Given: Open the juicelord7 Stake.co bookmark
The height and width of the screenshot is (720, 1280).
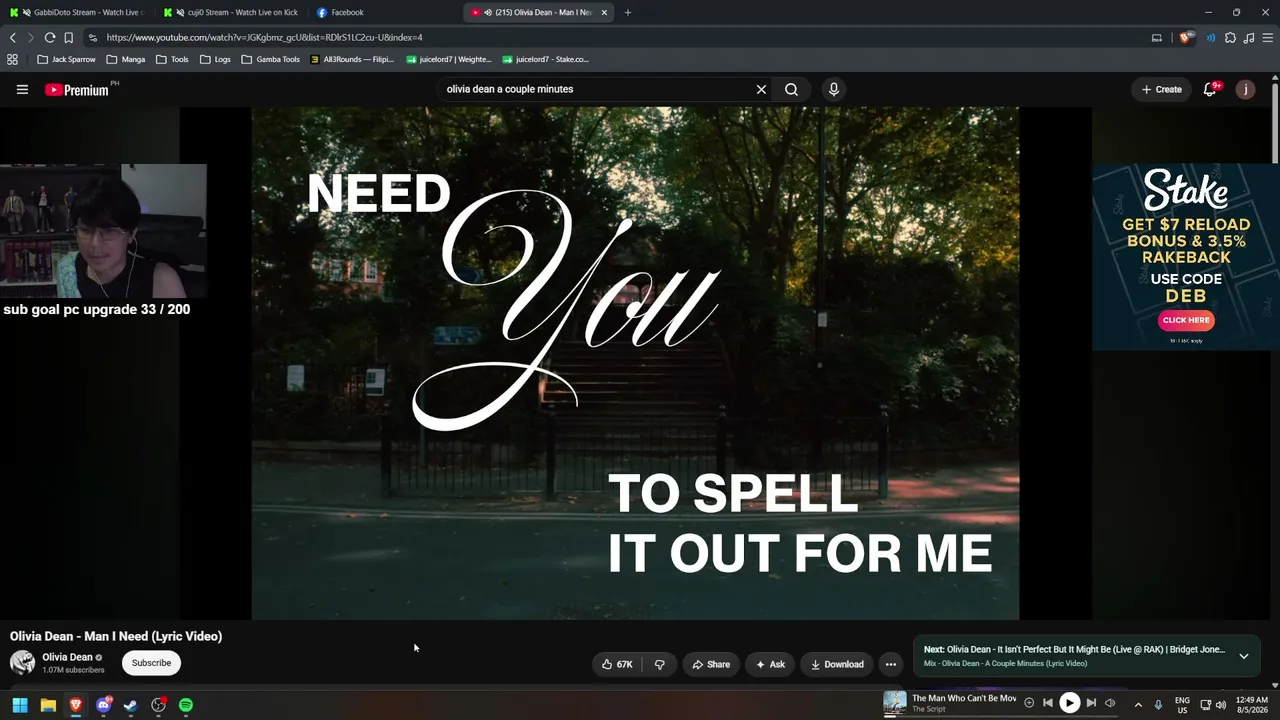Looking at the screenshot, I should click(545, 59).
